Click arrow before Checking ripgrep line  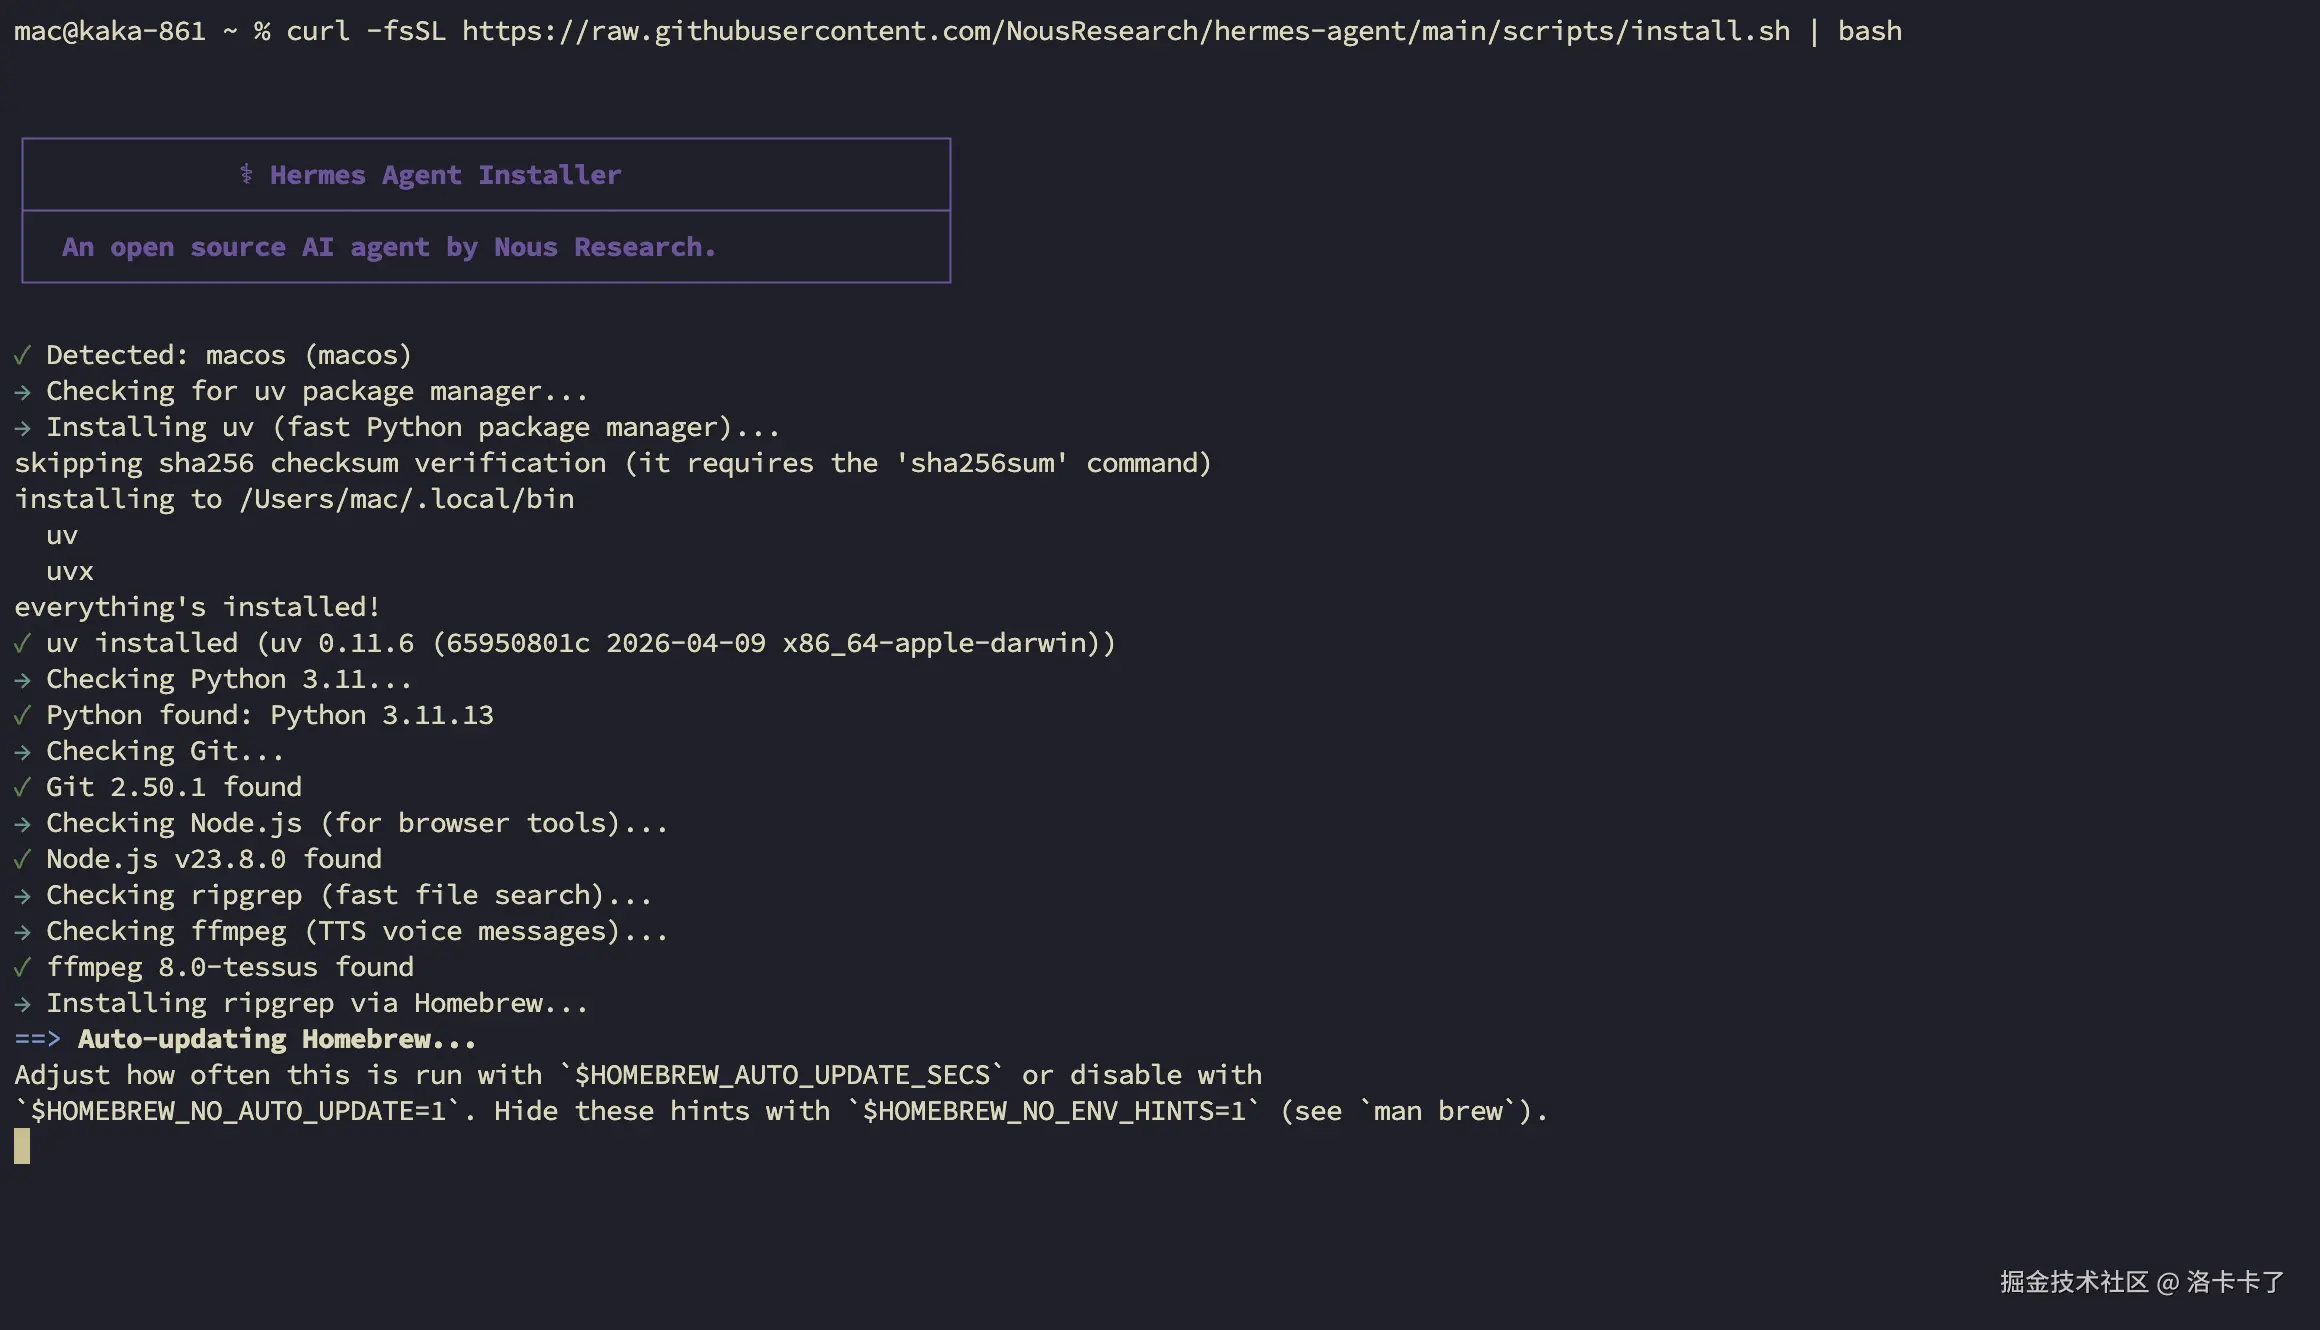point(22,896)
